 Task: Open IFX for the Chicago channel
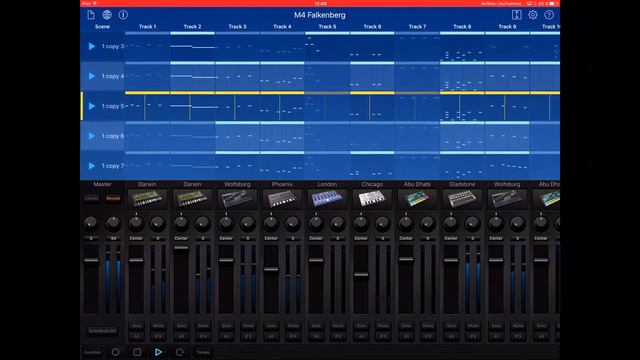(382, 336)
